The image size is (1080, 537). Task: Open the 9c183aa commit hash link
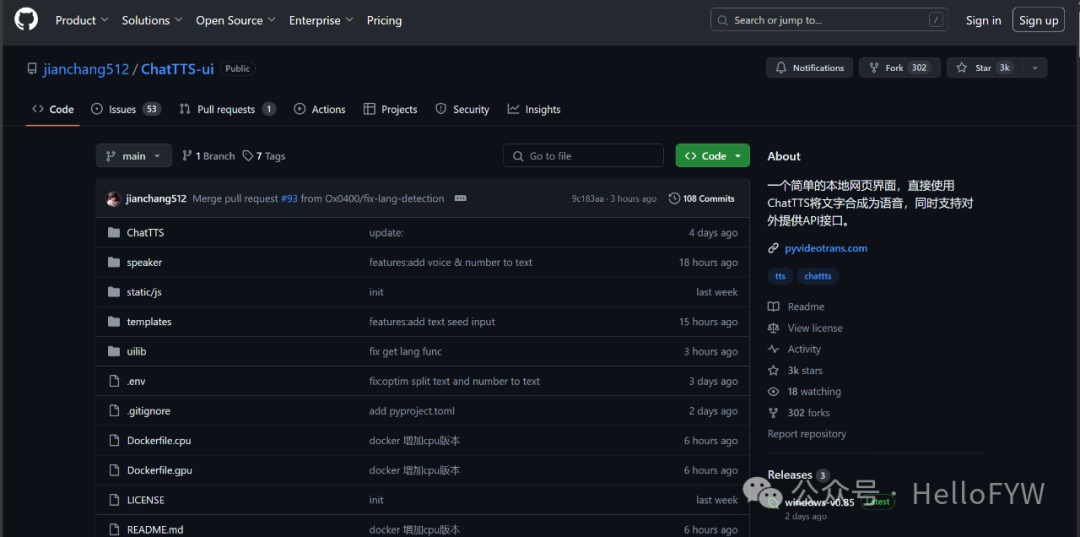tap(588, 199)
